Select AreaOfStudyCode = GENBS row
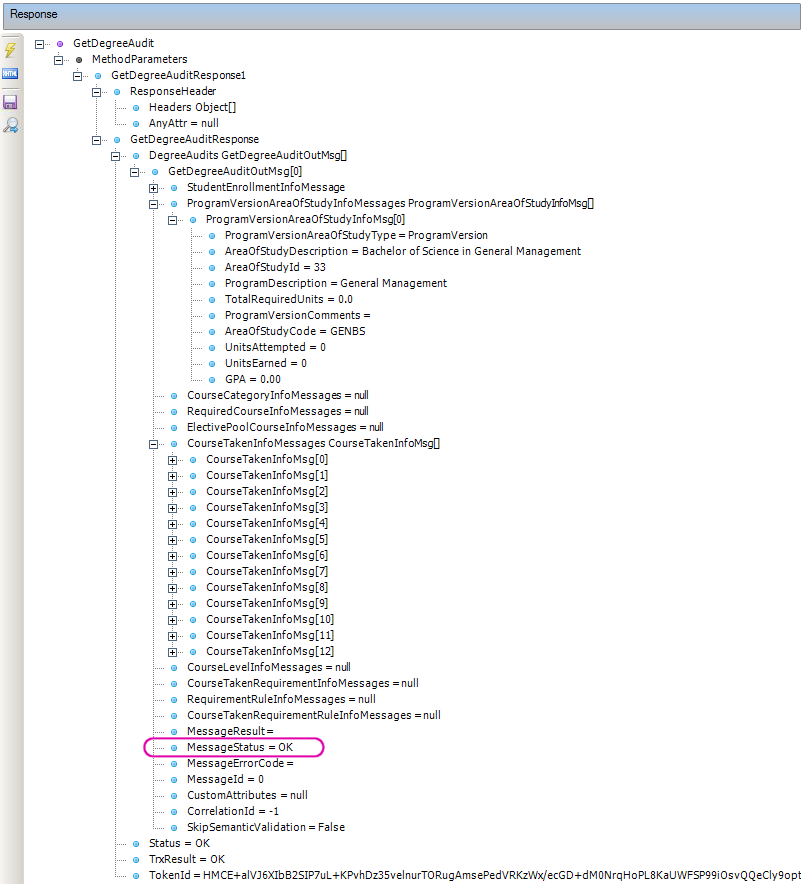This screenshot has height=884, width=804. pos(295,331)
